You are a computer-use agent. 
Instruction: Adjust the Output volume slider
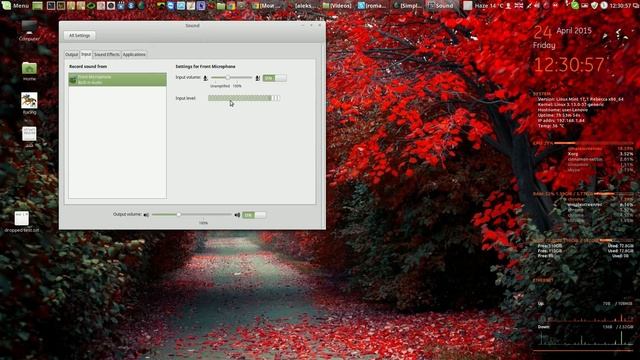tap(192, 214)
